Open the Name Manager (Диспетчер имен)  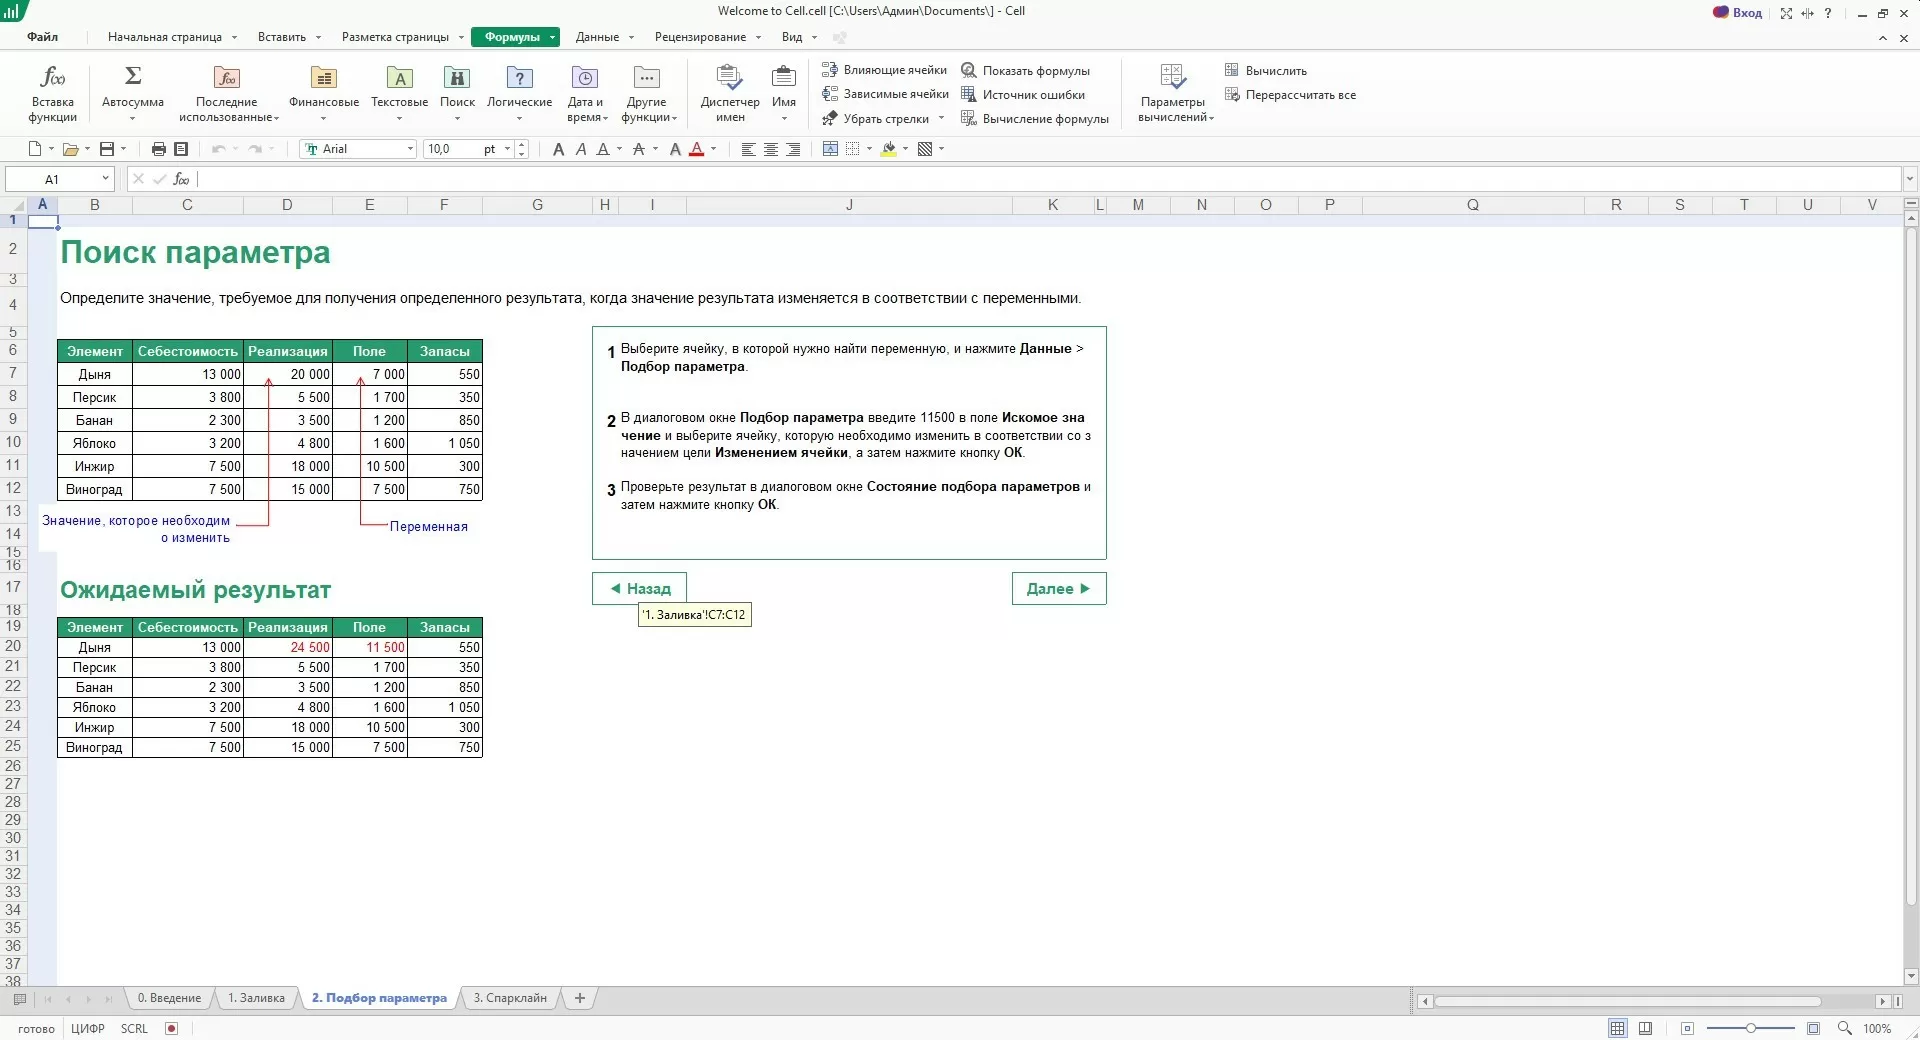730,93
